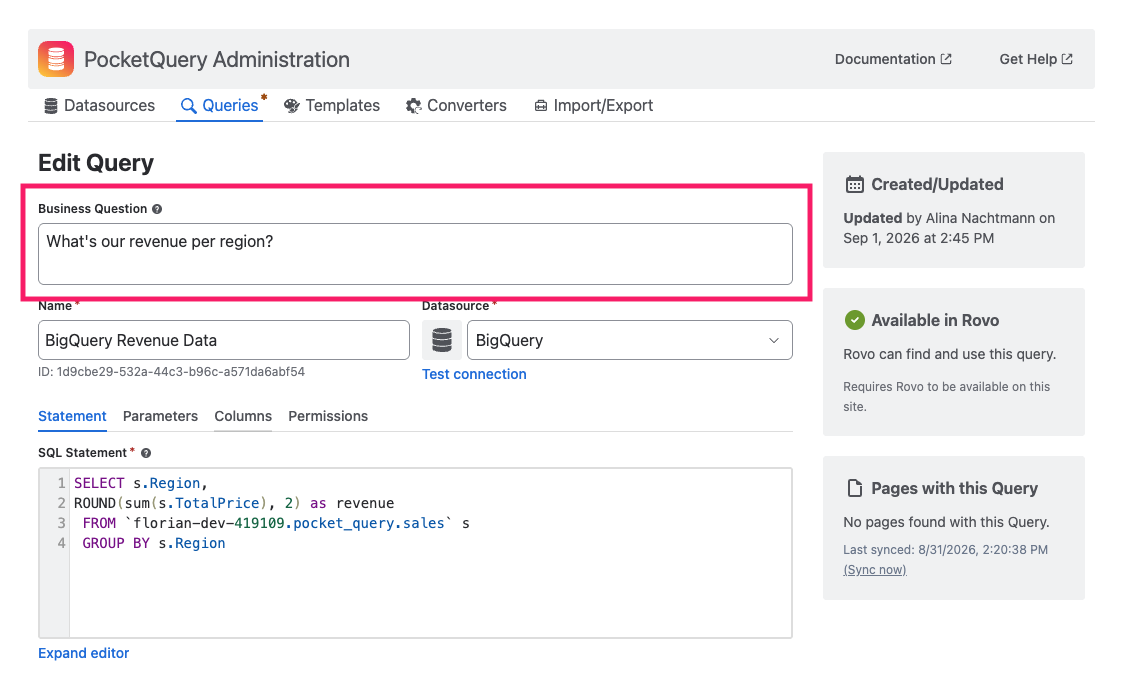The height and width of the screenshot is (676, 1121).
Task: Switch to the Parameters sub-tab
Action: pos(160,416)
